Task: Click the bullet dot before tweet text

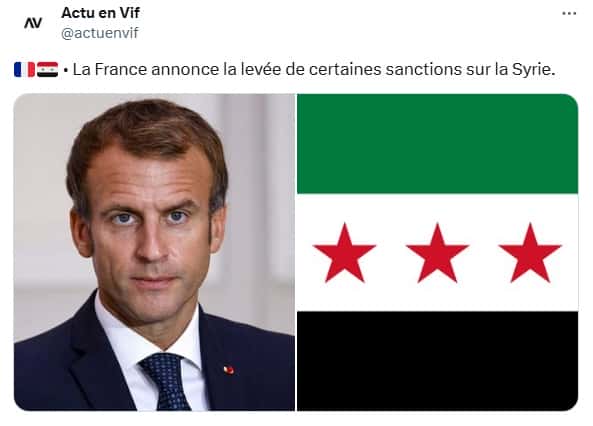Action: click(65, 70)
